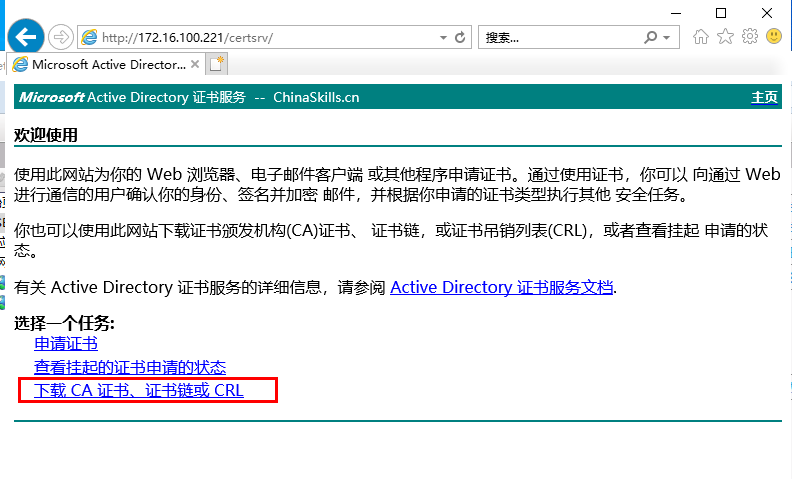
Task: Click the 申请证书 link
Action: coord(66,344)
